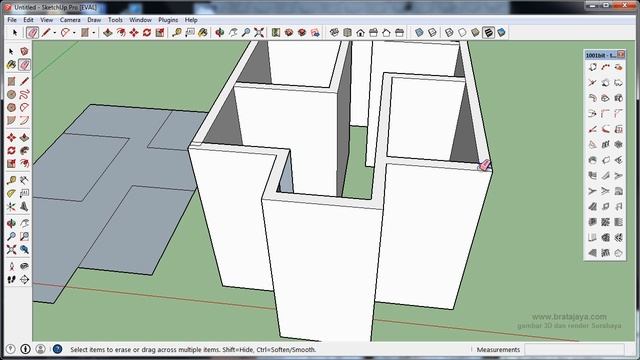Image resolution: width=640 pixels, height=360 pixels.
Task: Open the Draw menu
Action: coord(94,20)
